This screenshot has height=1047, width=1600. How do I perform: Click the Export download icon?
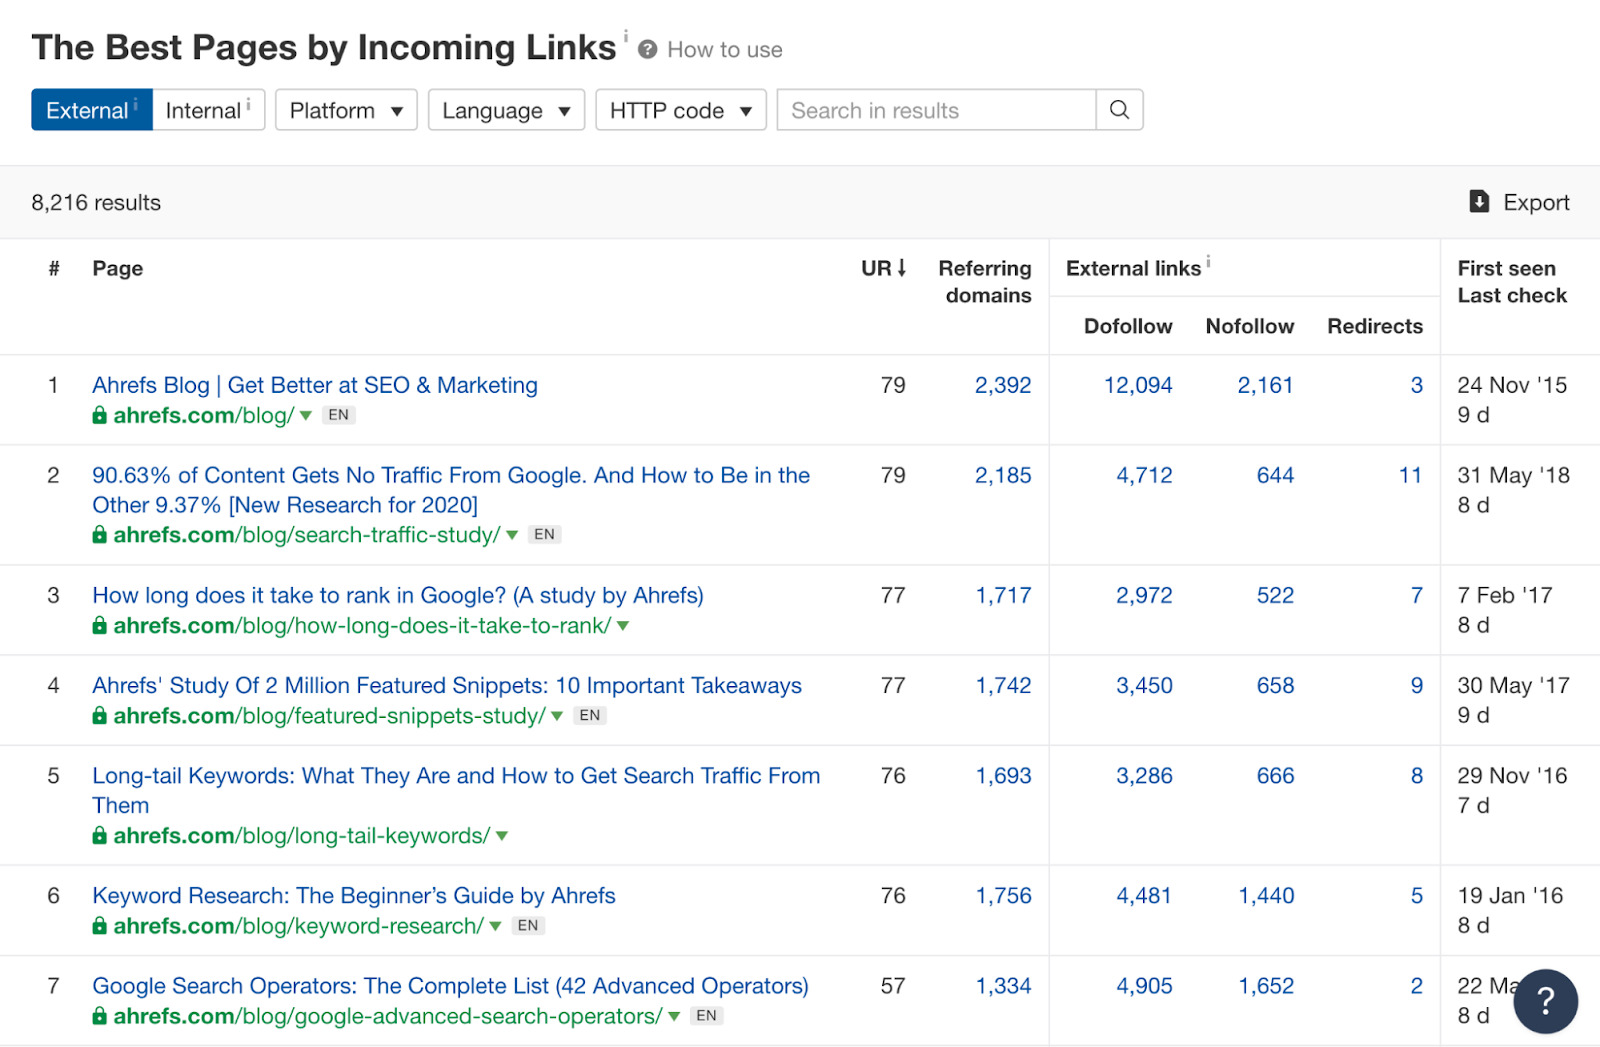(x=1479, y=202)
